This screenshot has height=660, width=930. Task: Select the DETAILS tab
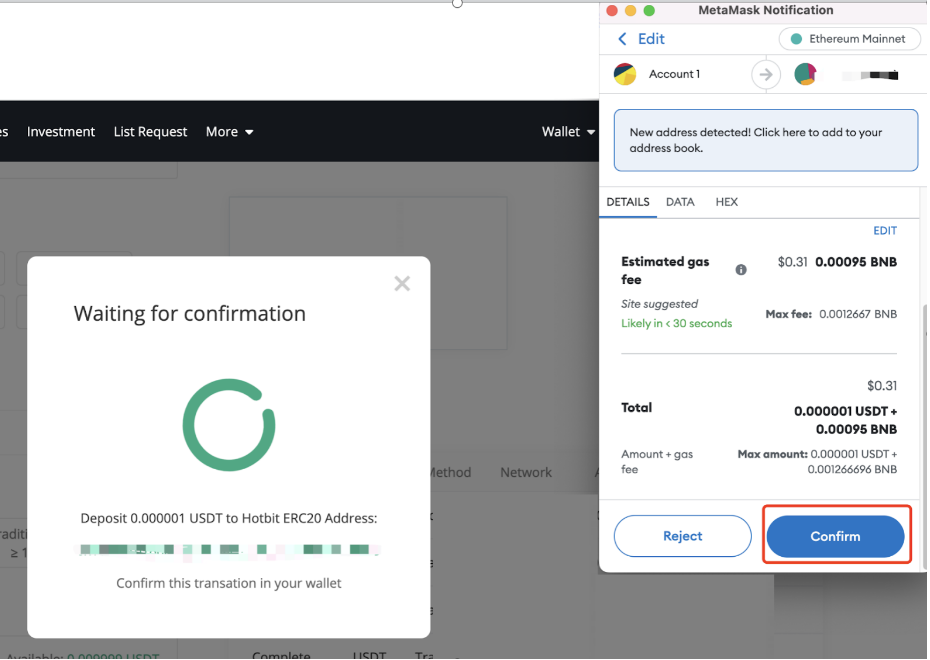pyautogui.click(x=628, y=202)
